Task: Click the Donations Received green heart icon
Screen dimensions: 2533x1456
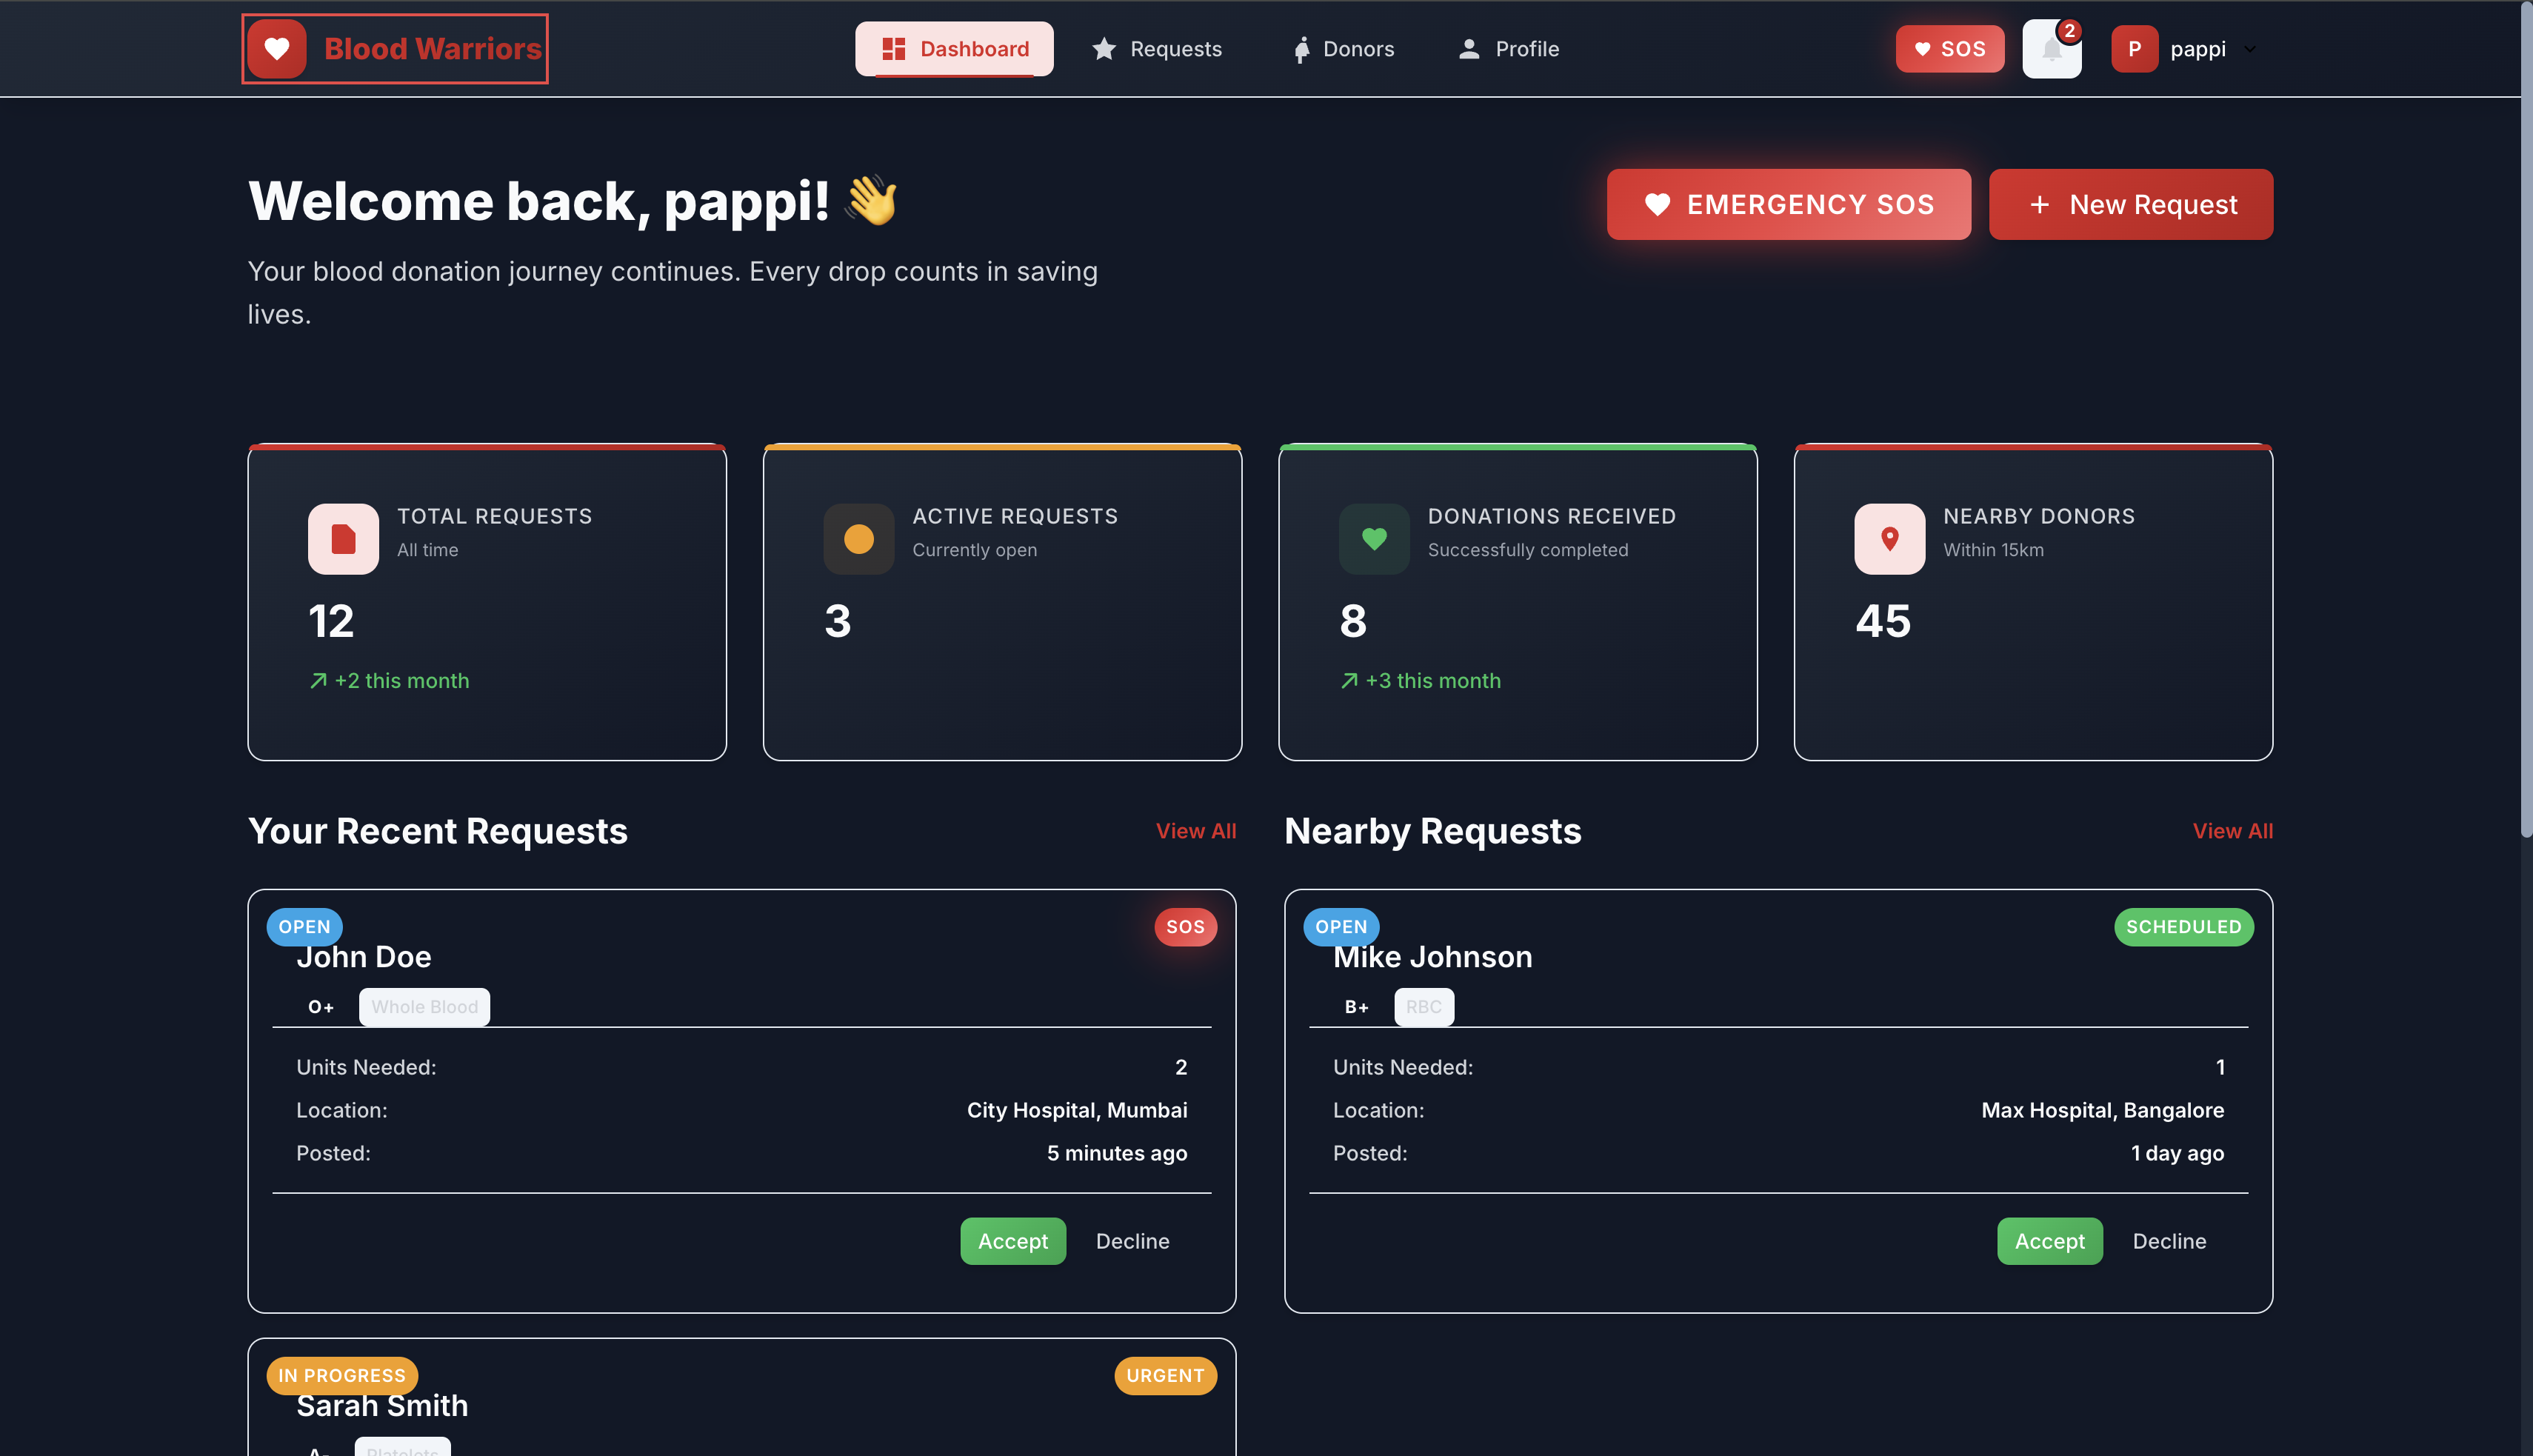Action: (x=1374, y=539)
